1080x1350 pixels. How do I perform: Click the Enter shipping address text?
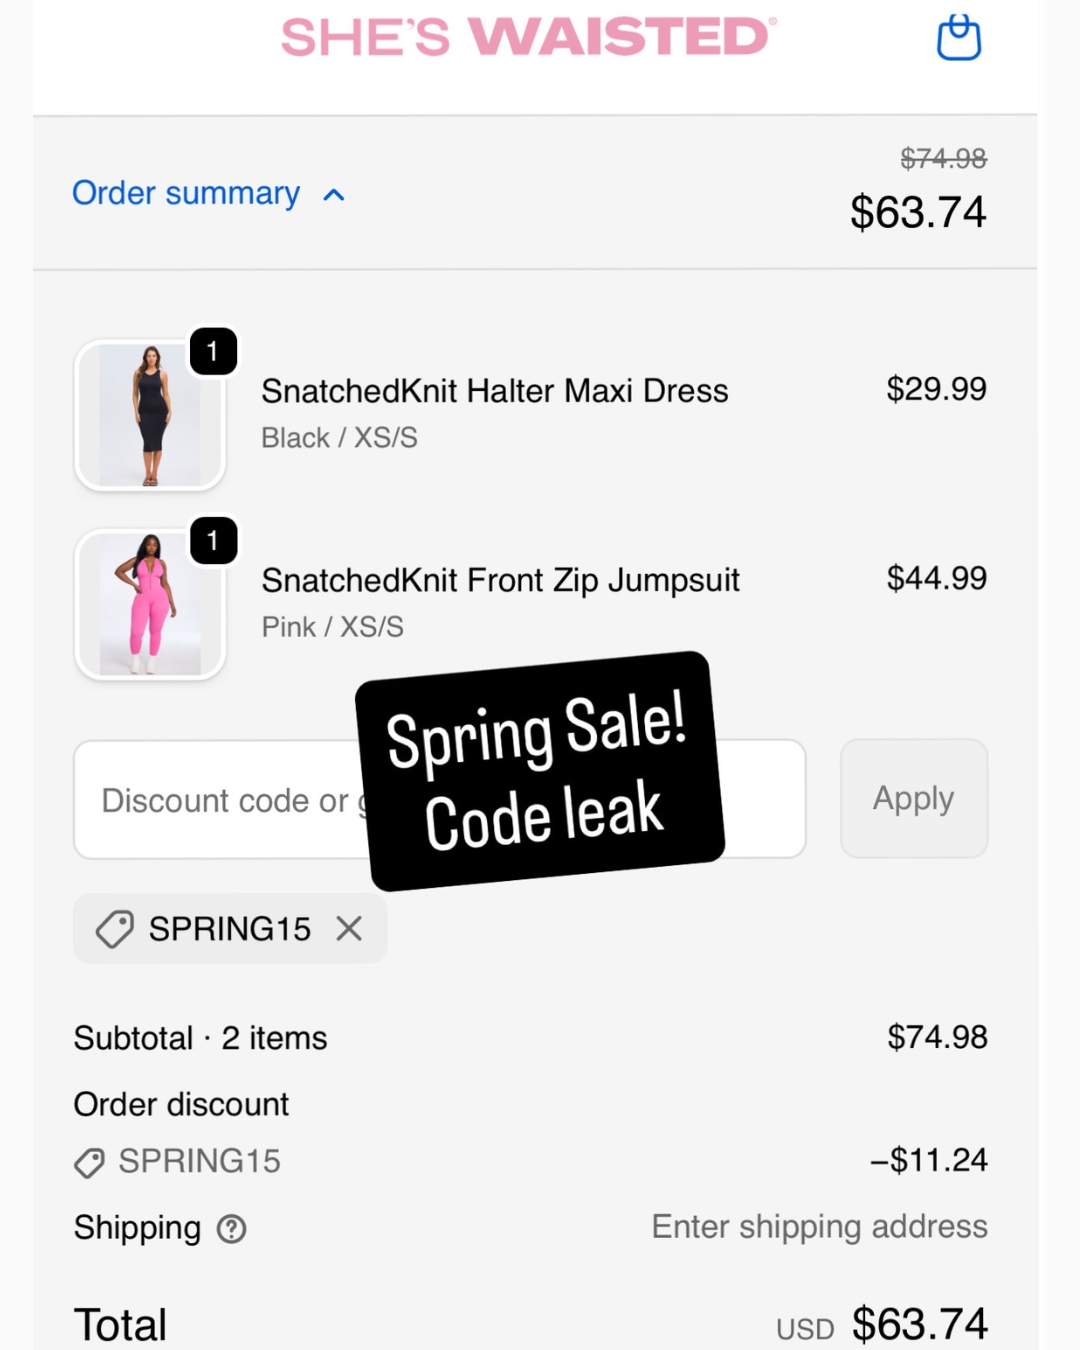[x=820, y=1227]
